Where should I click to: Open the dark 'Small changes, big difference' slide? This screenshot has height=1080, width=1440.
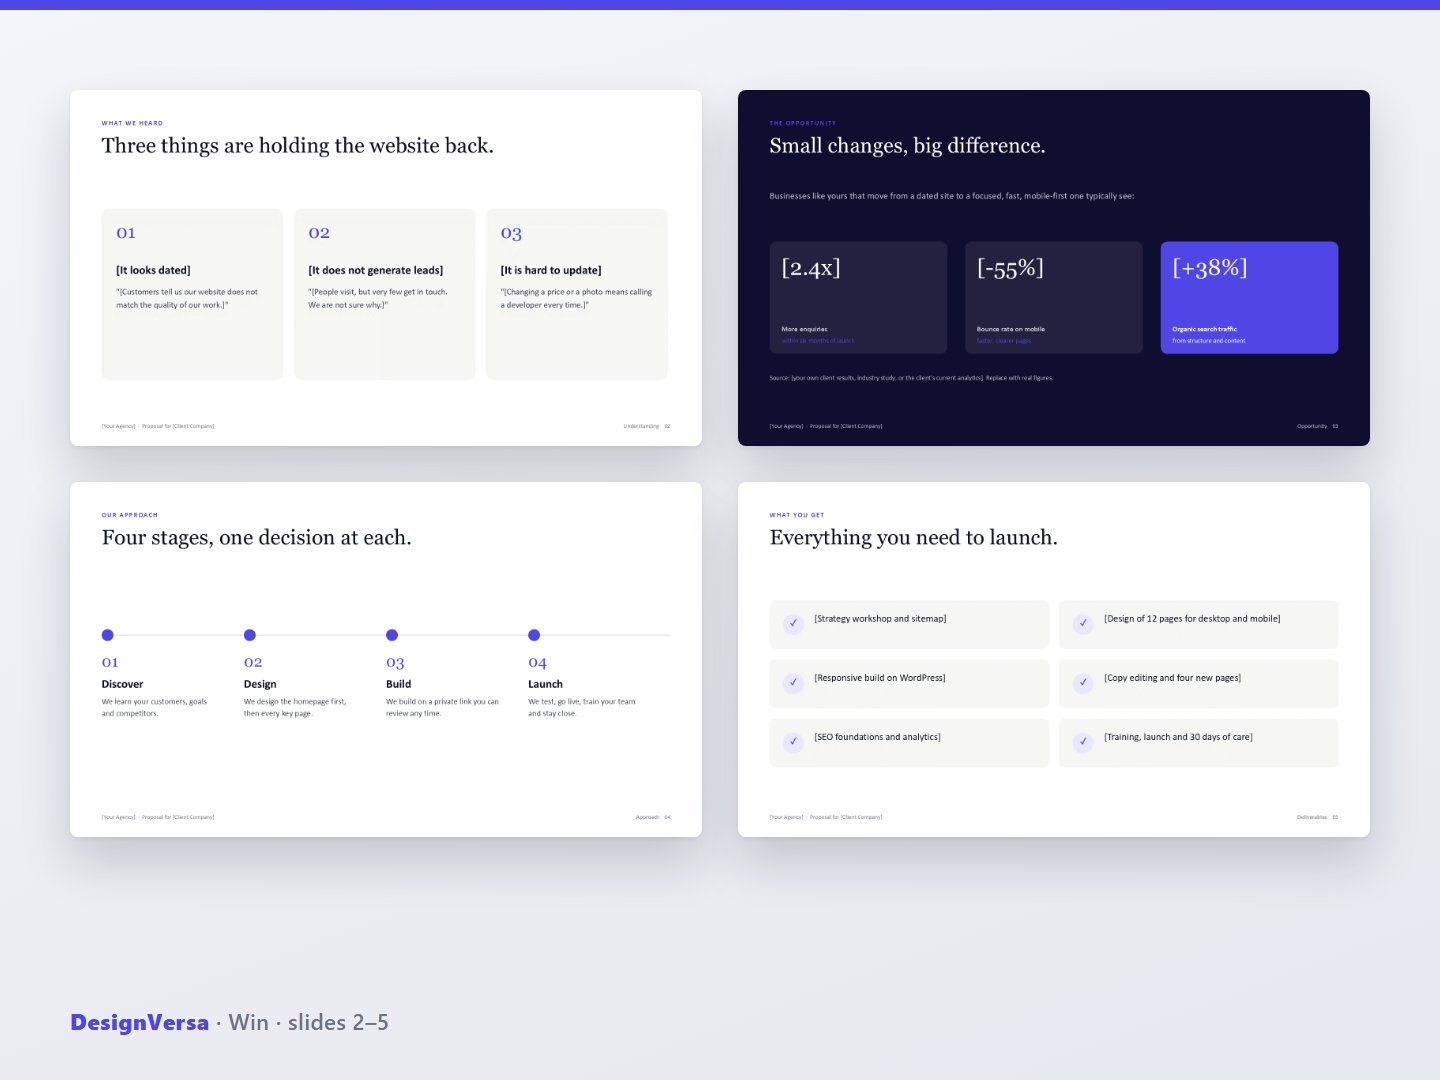1054,268
